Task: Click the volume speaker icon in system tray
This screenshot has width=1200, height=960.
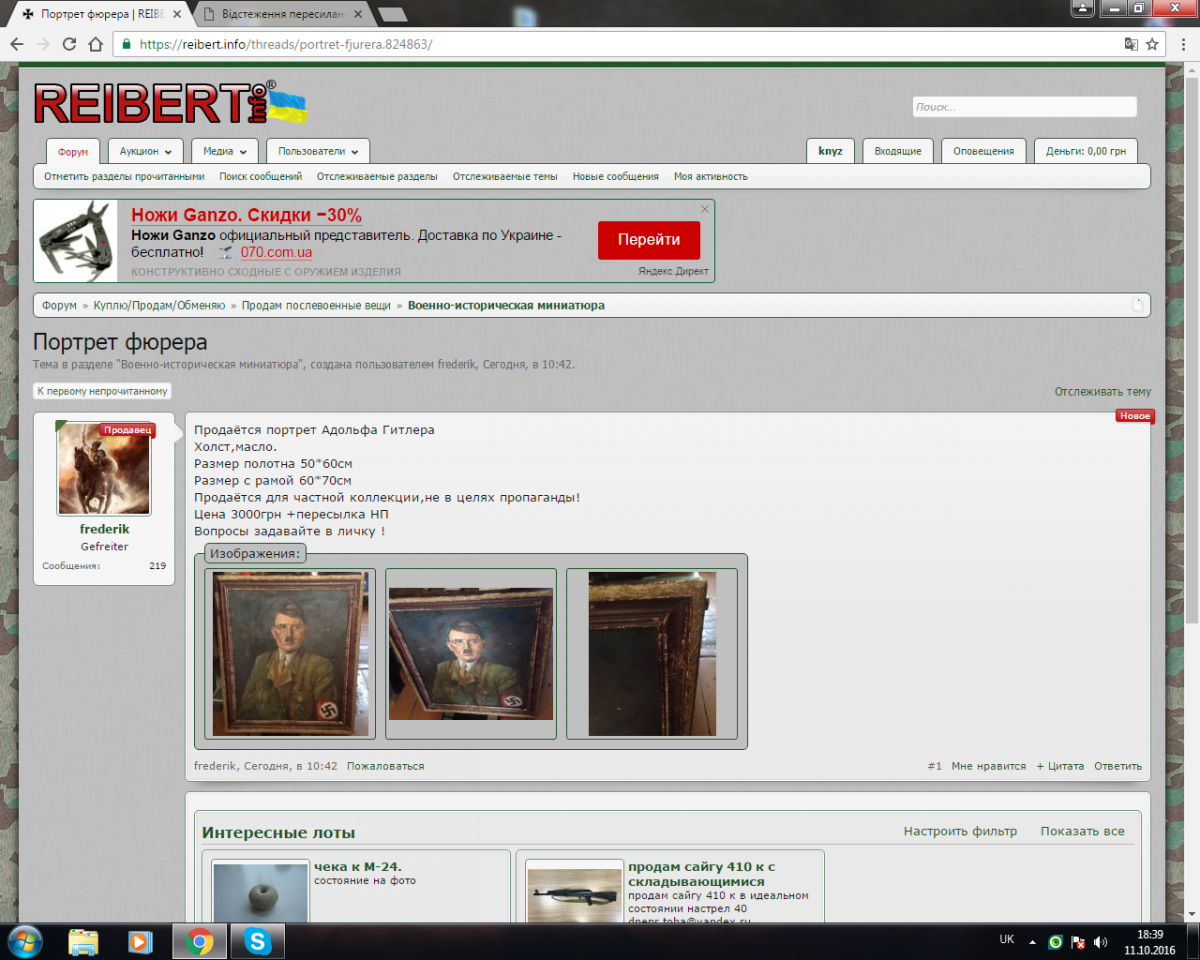Action: (x=1101, y=942)
